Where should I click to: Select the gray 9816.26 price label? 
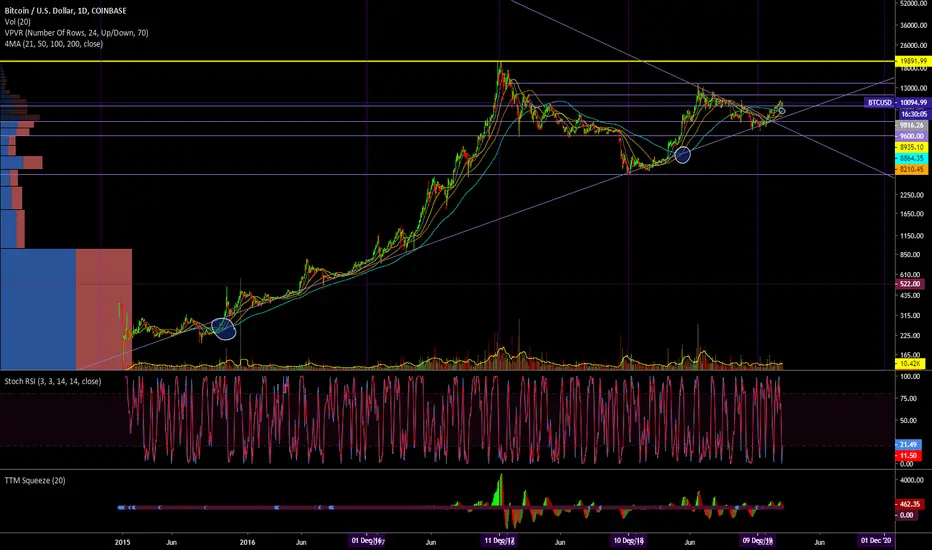pyautogui.click(x=911, y=125)
